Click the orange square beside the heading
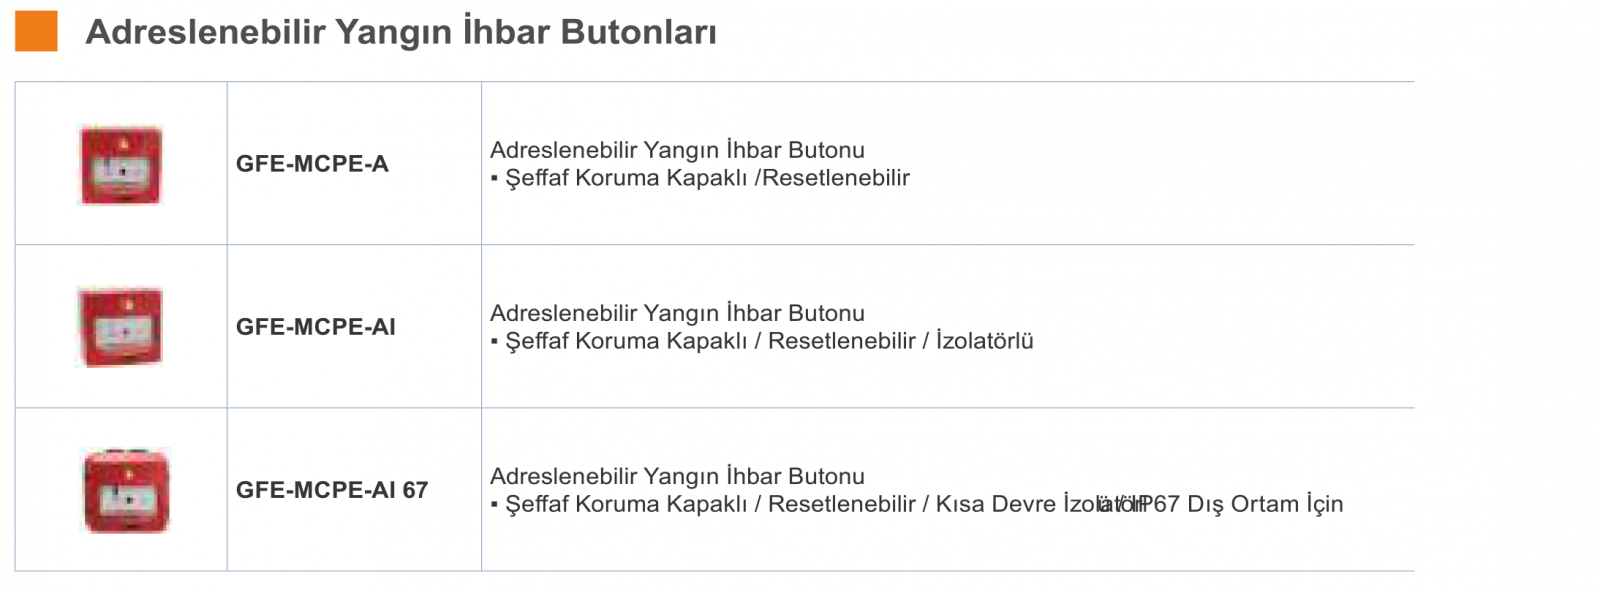The height and width of the screenshot is (593, 1600). pos(36,31)
